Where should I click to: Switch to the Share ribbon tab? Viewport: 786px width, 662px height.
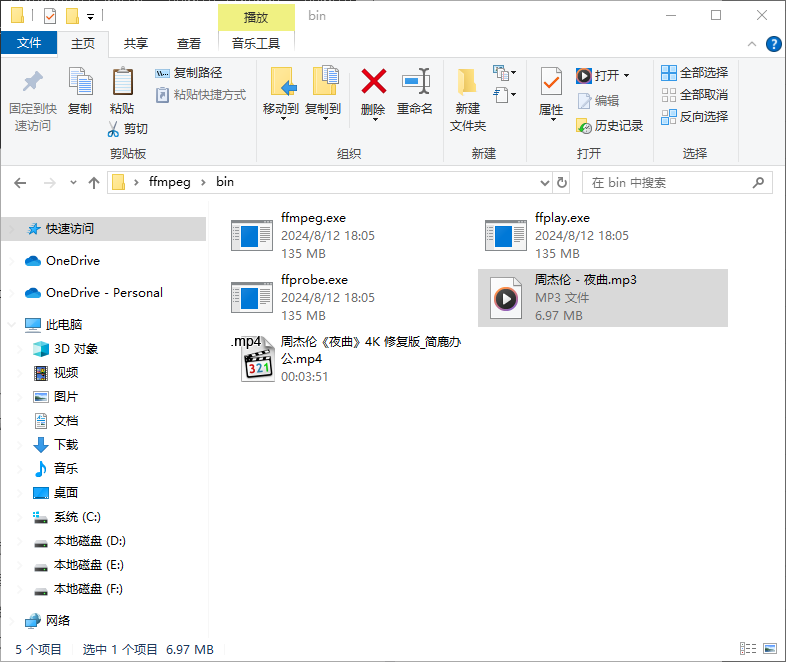pos(136,44)
